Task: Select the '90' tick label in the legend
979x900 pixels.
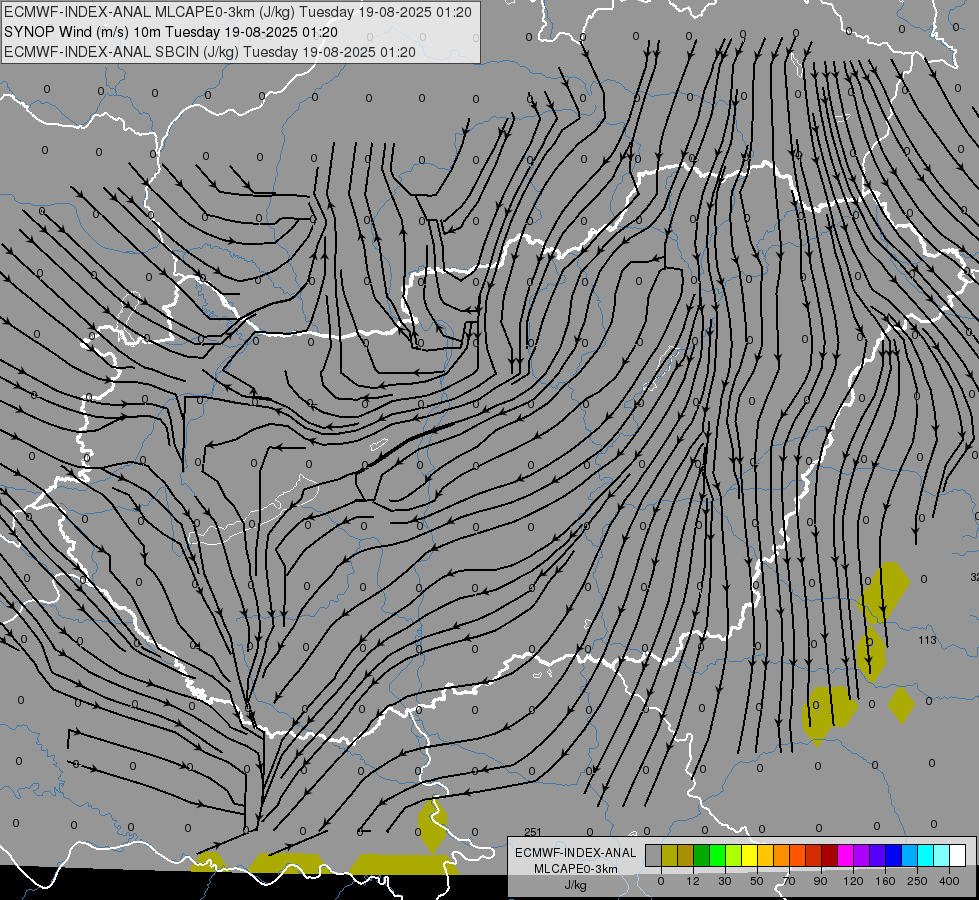Action: click(x=821, y=881)
